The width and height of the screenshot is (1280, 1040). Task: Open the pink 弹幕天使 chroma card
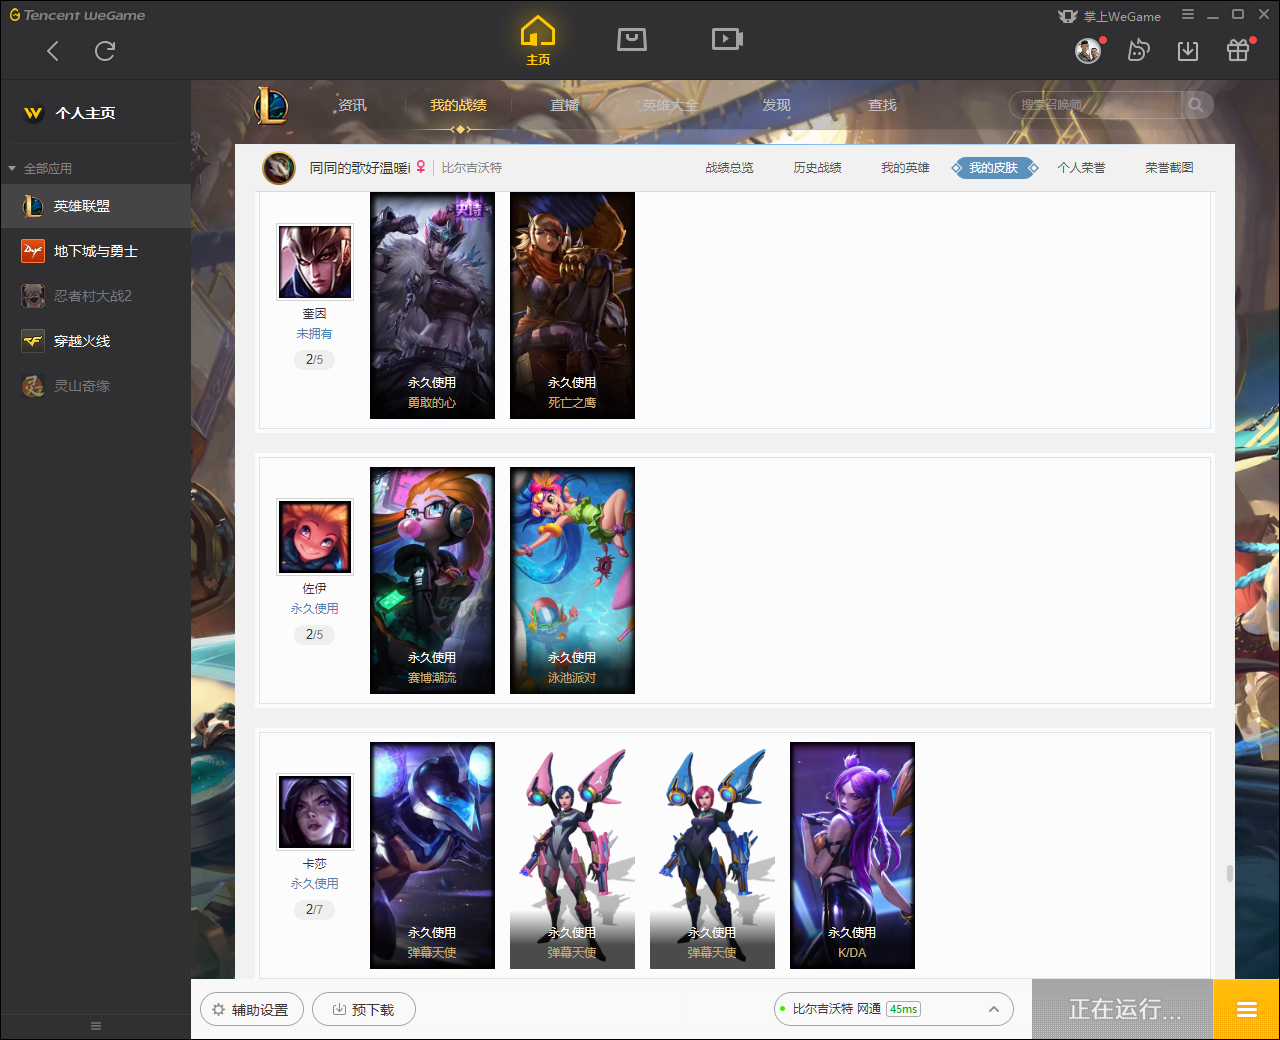(572, 855)
